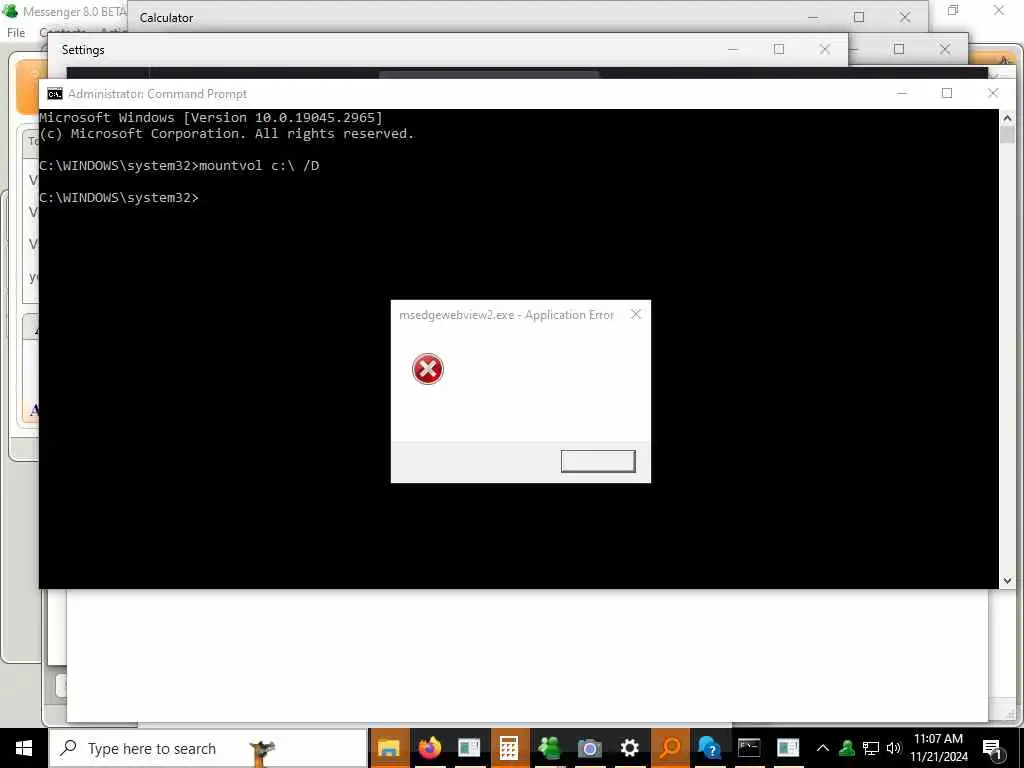
Task: Minimize the Administrator Command Prompt window
Action: 901,93
